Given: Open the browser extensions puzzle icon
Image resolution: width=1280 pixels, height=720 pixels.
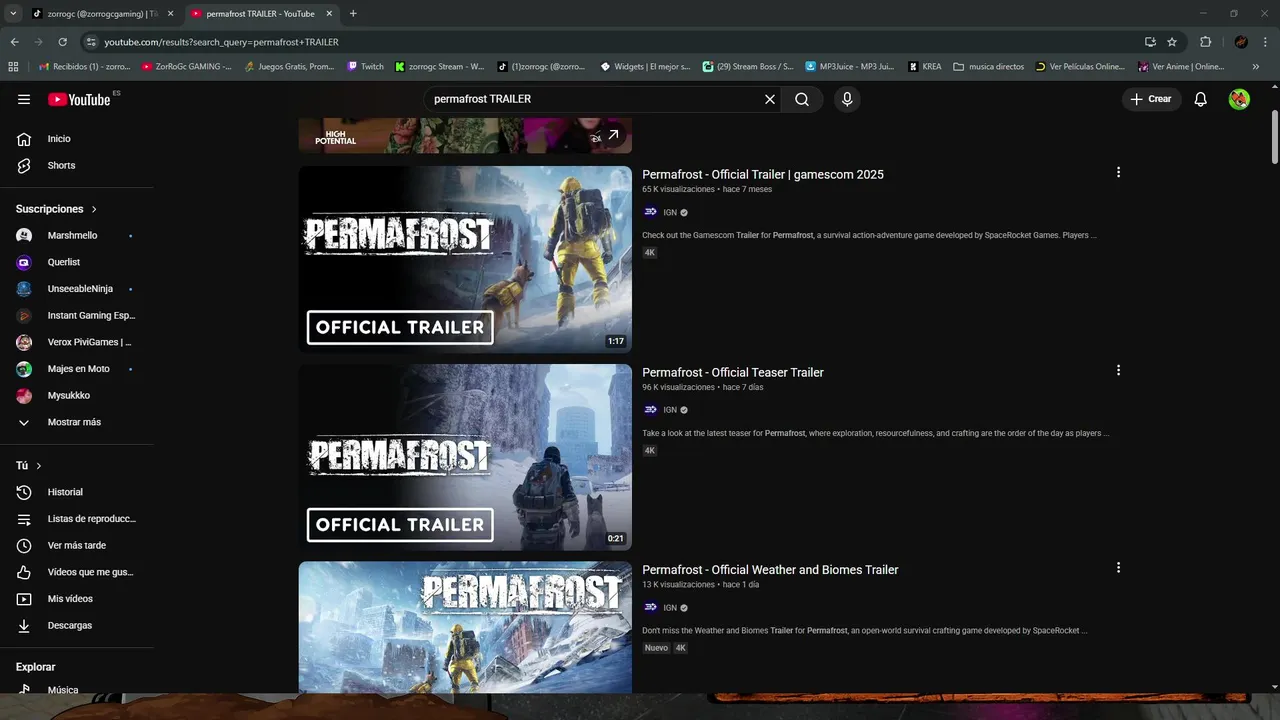Looking at the screenshot, I should tap(1205, 42).
